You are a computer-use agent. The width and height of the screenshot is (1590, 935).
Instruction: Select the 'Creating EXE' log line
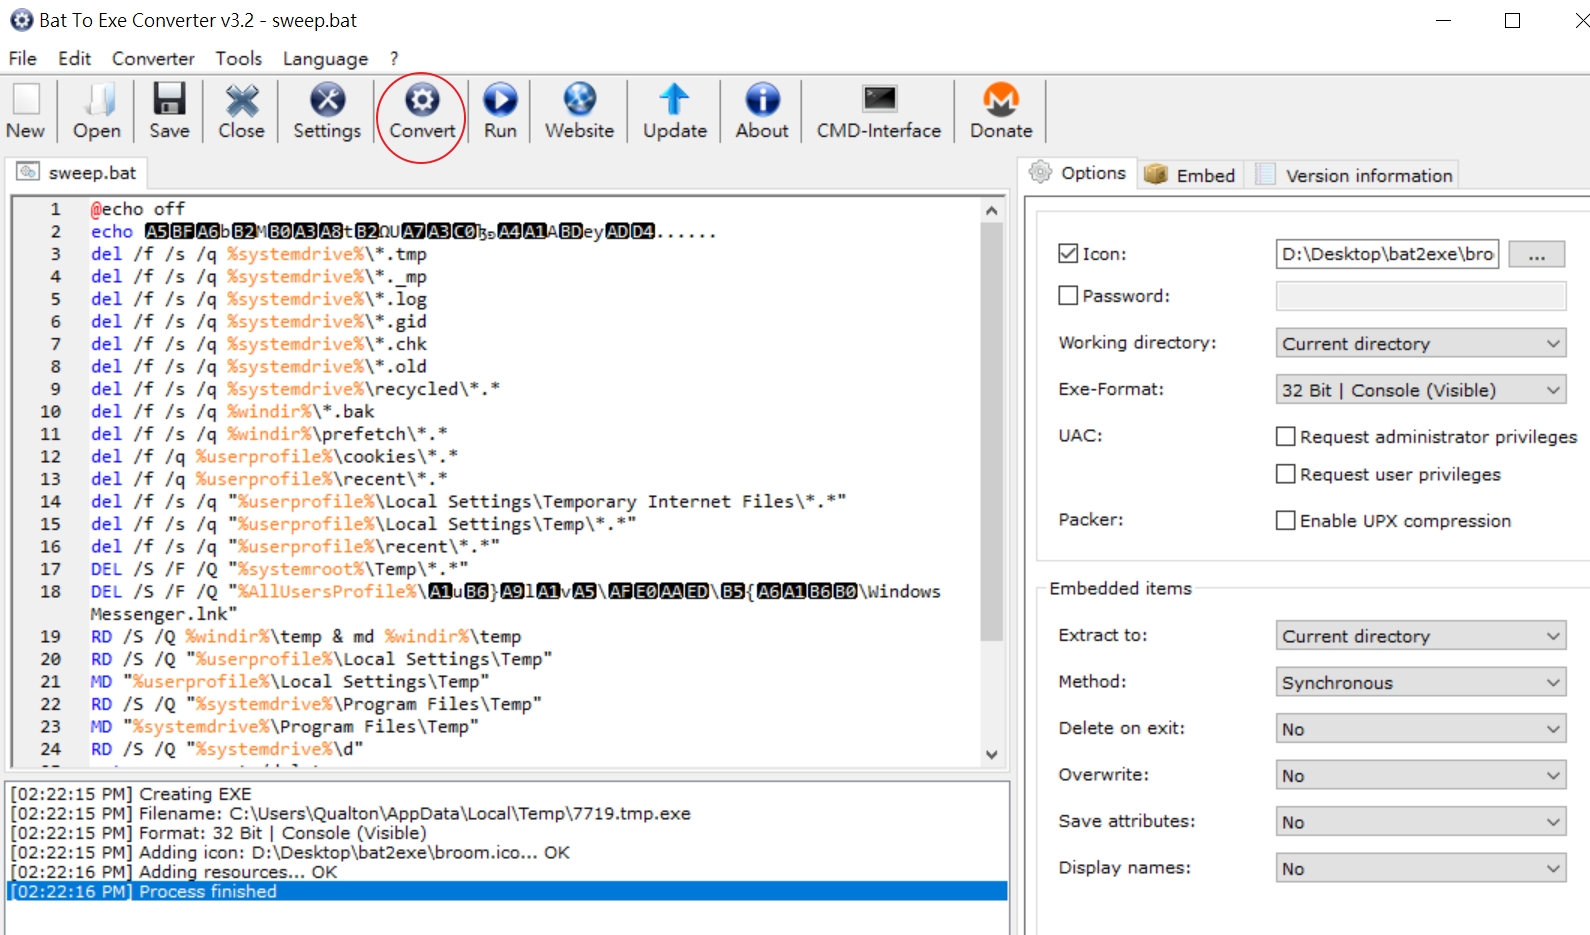coord(131,794)
